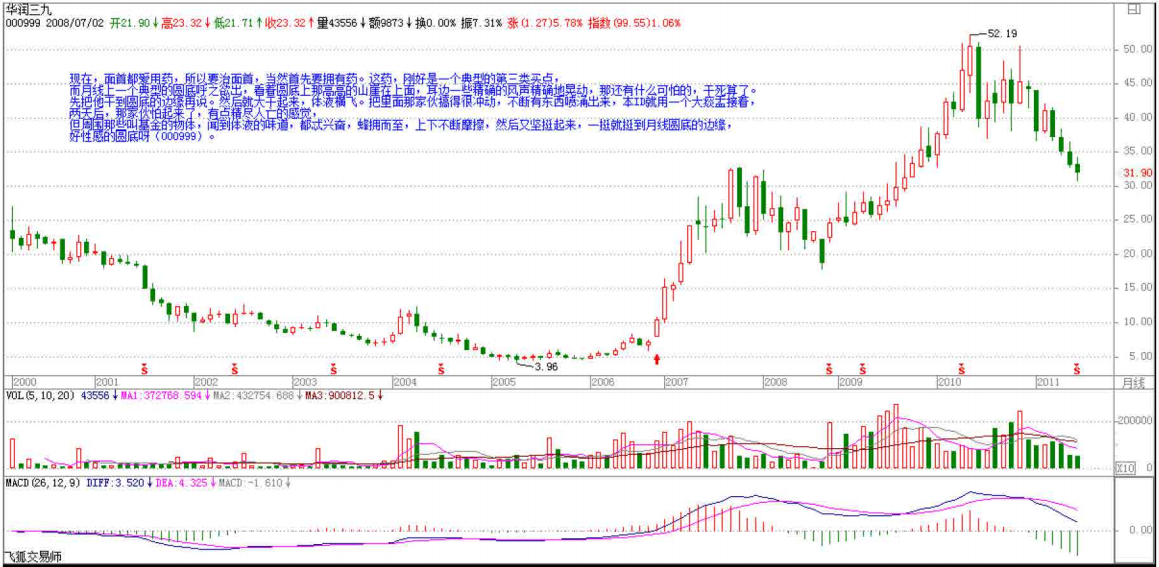Click the red S marker under 2003
1159x567 pixels.
point(333,368)
